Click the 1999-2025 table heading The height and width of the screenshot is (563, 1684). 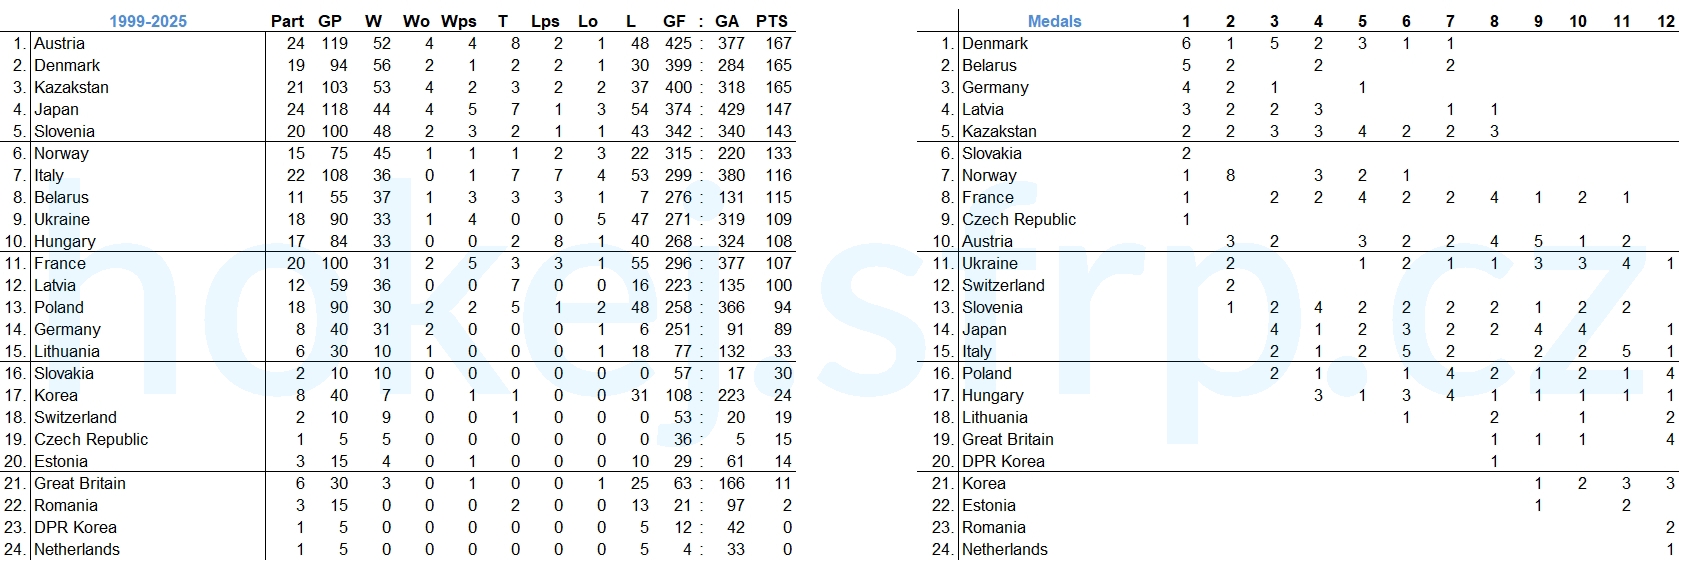click(x=148, y=21)
